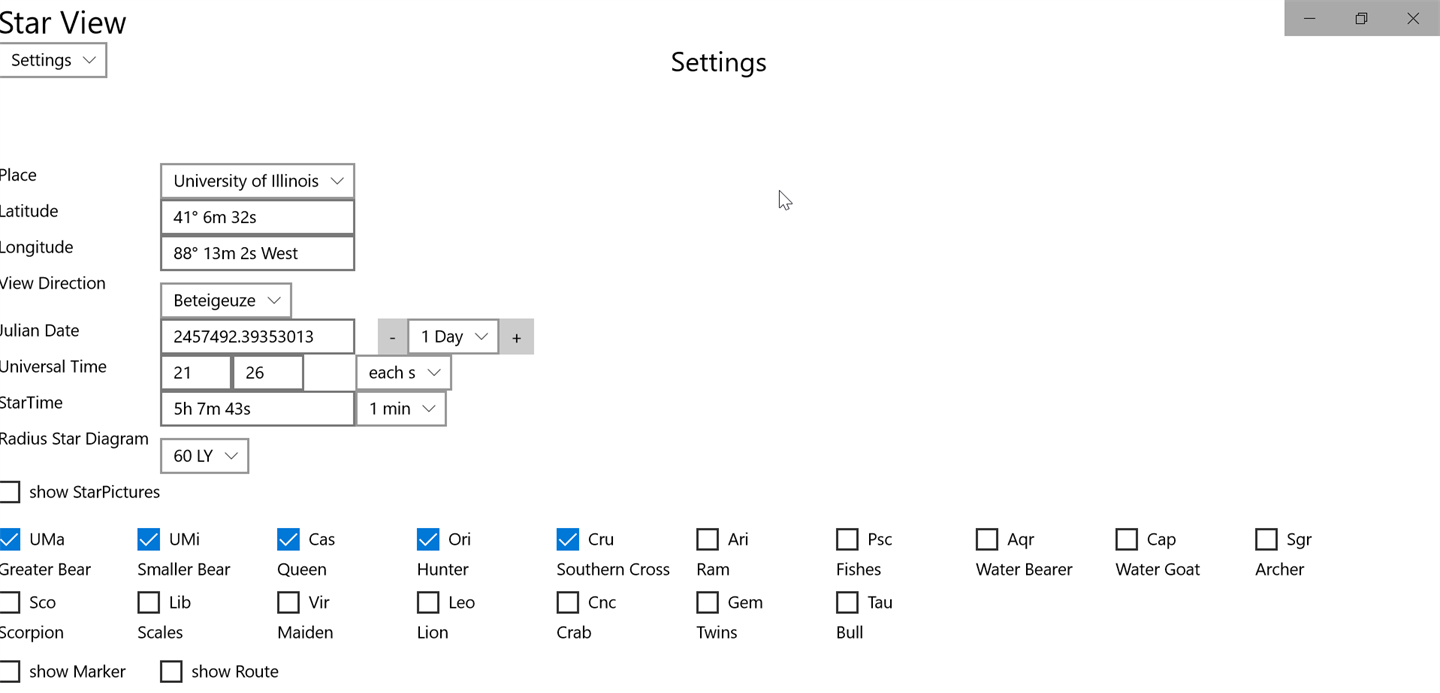Click the Universal Time hours field
1440x693 pixels.
[x=196, y=373]
